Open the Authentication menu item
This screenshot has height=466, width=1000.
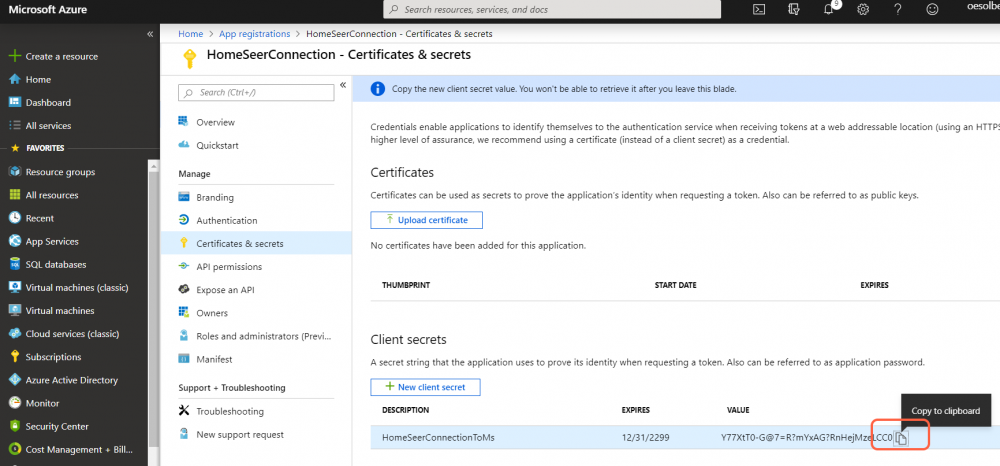226,220
